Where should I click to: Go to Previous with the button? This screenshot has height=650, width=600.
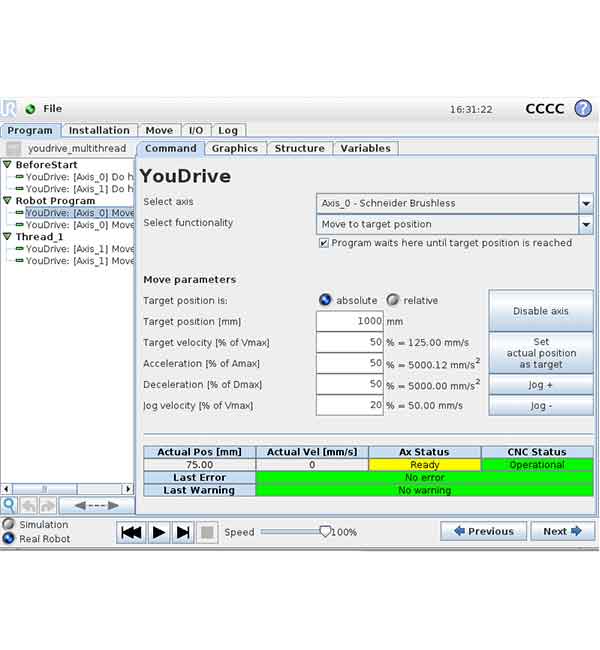483,531
